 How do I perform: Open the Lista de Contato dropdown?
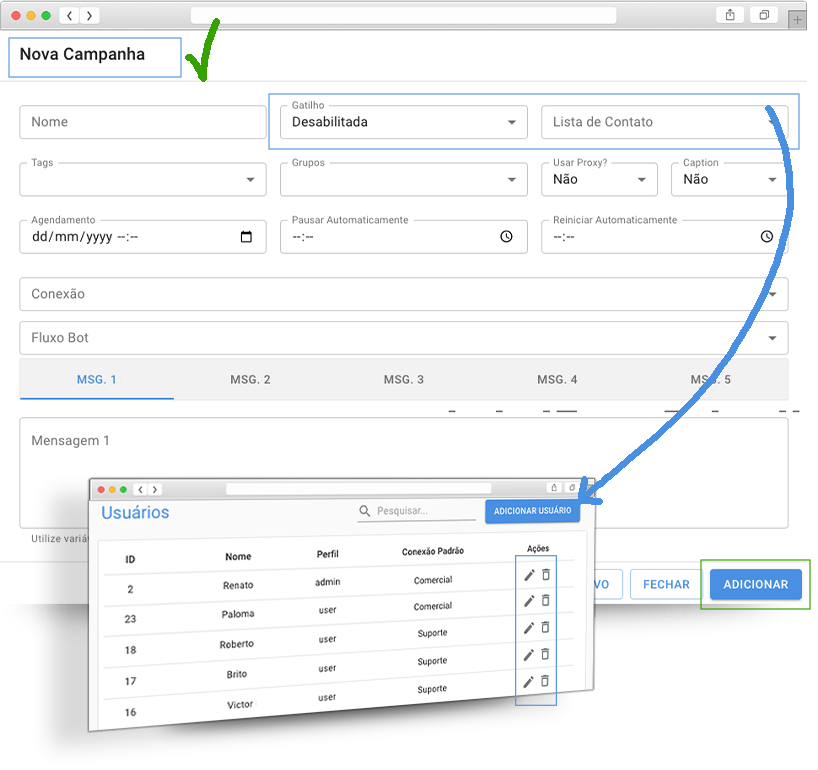(665, 122)
